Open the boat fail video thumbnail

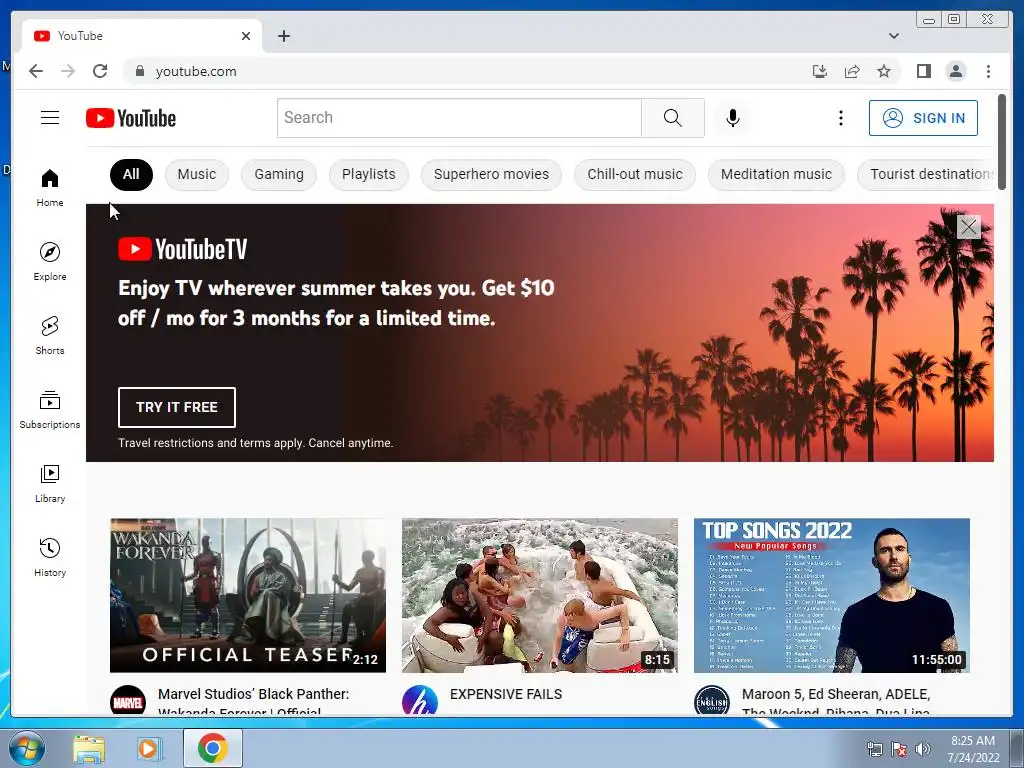(x=539, y=596)
